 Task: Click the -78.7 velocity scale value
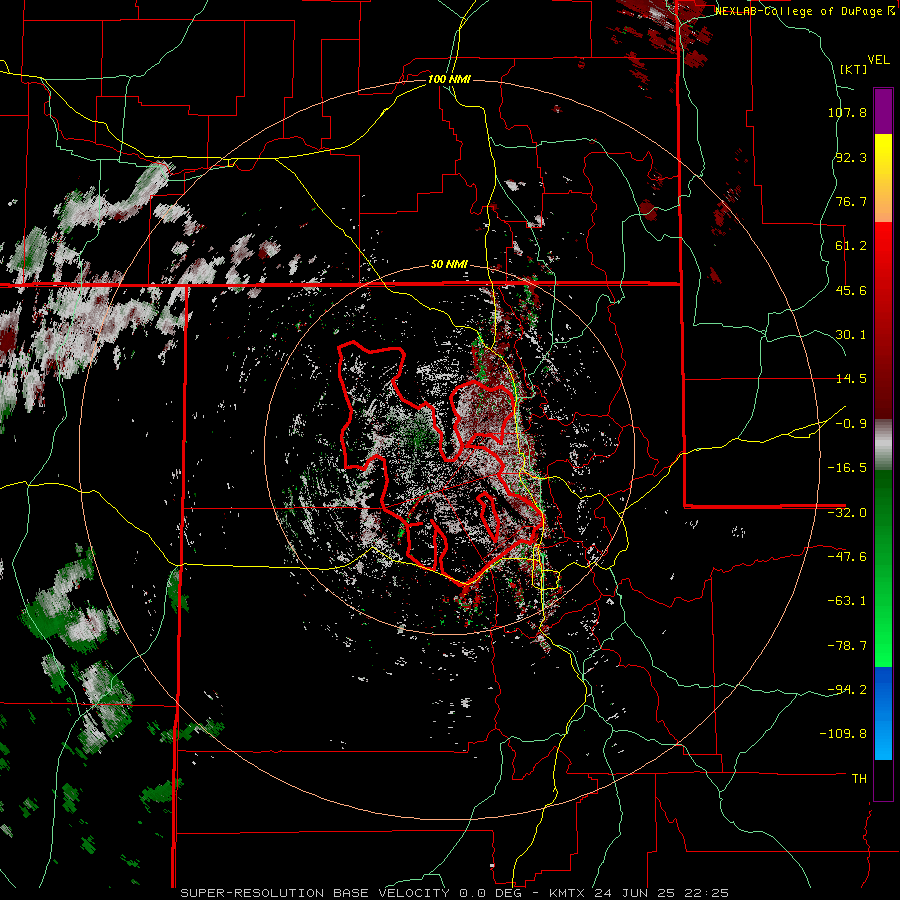[847, 646]
